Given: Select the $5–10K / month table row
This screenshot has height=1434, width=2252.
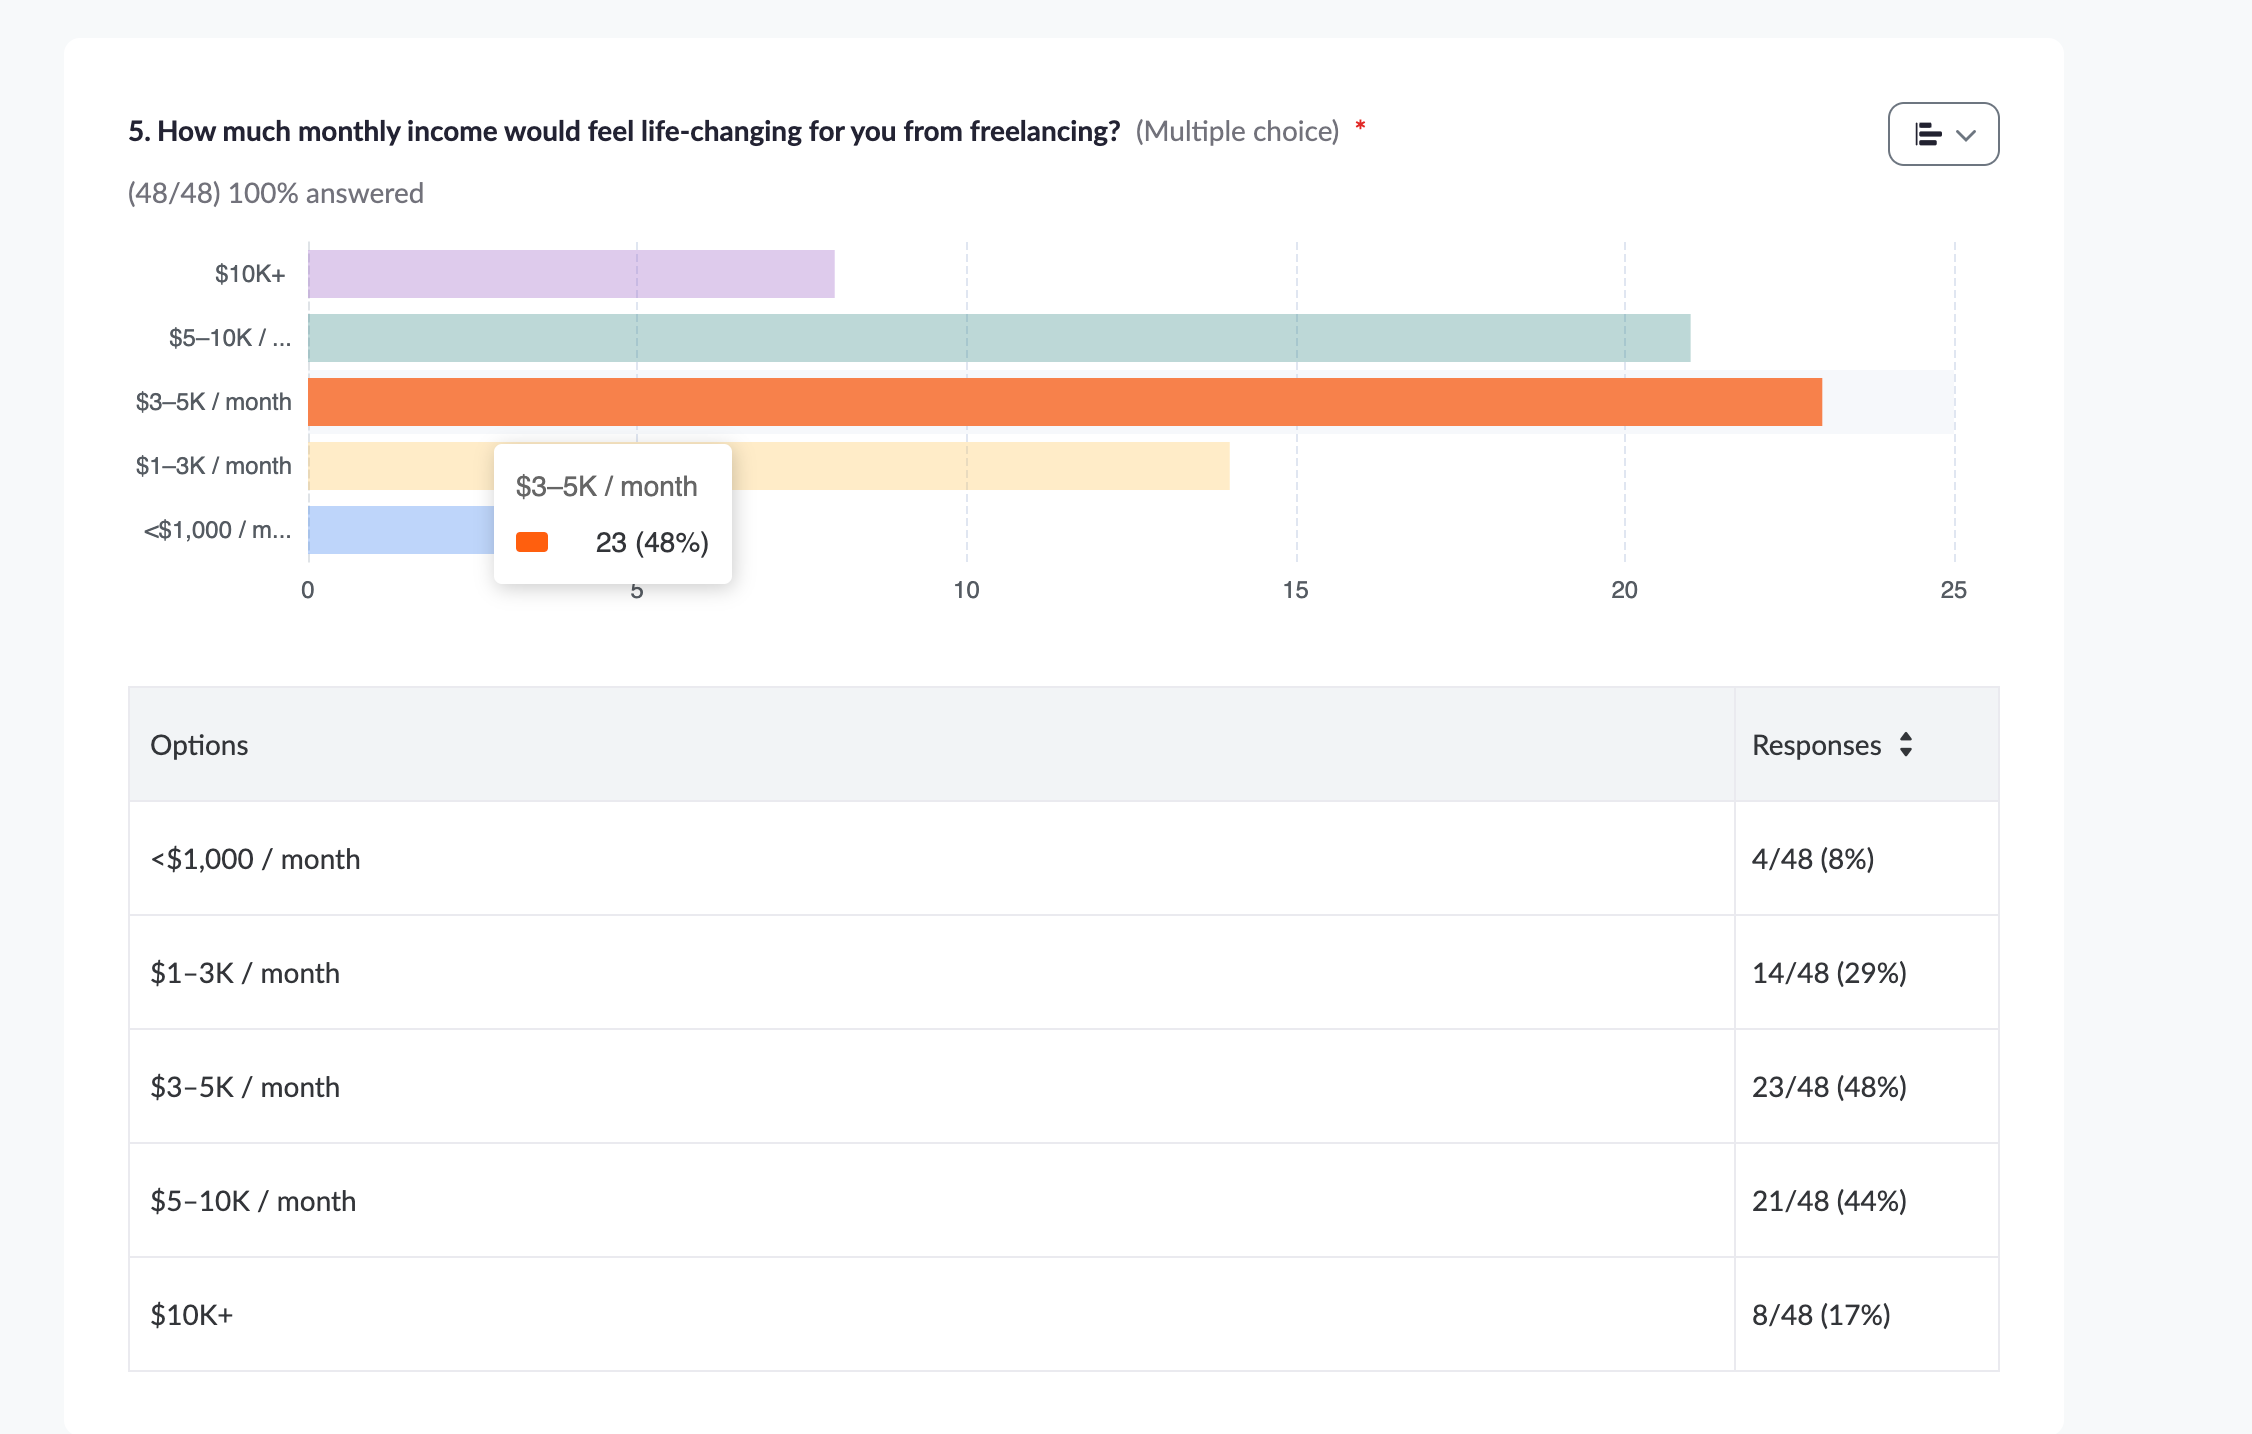Looking at the screenshot, I should tap(253, 1201).
